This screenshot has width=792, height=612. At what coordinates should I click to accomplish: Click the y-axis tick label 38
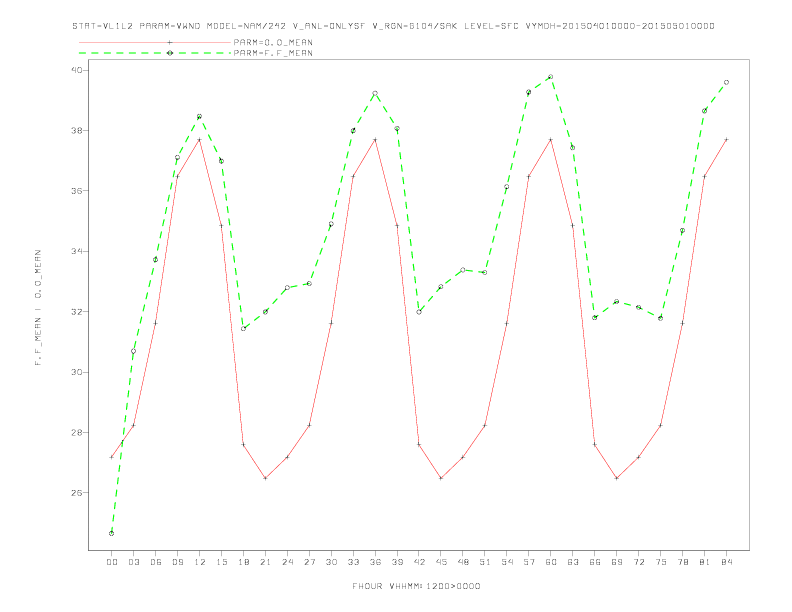point(77,130)
